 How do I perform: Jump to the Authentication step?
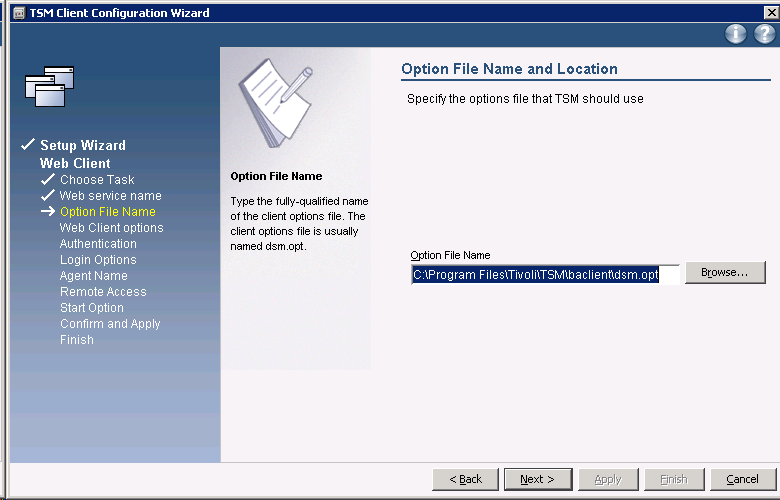98,244
